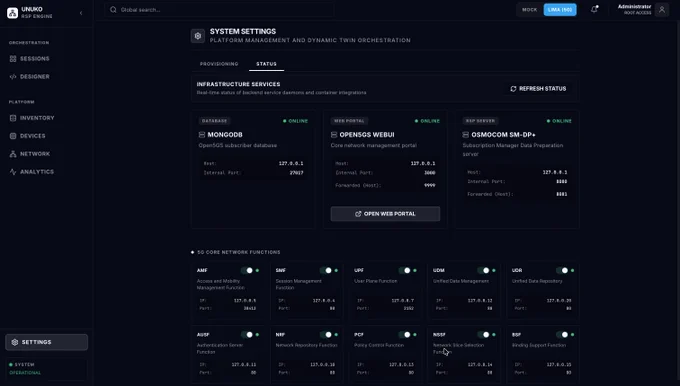Click the Open5GS WebUI server icon

(334, 135)
